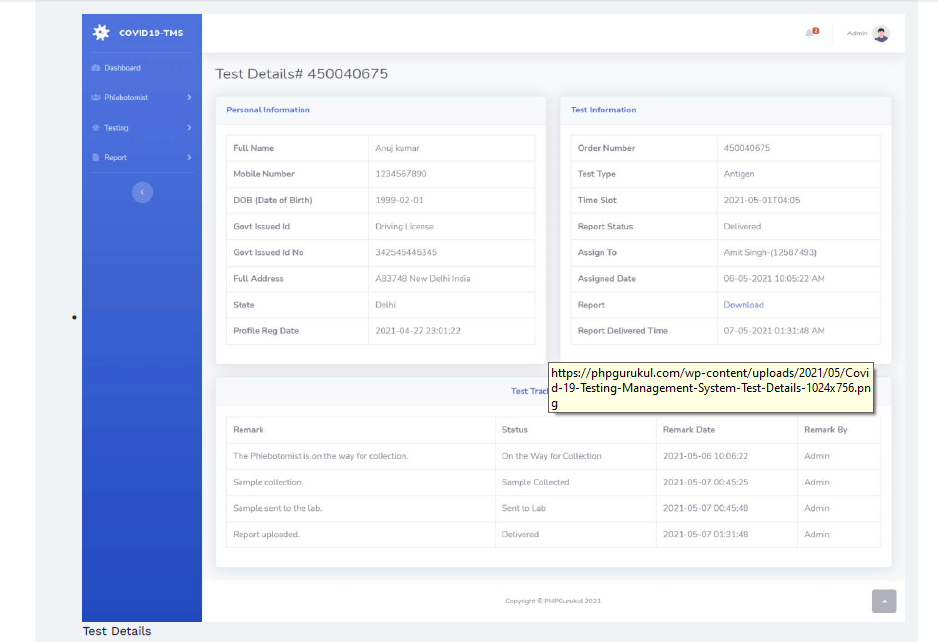Click the Report document icon
The image size is (938, 642).
click(x=96, y=157)
